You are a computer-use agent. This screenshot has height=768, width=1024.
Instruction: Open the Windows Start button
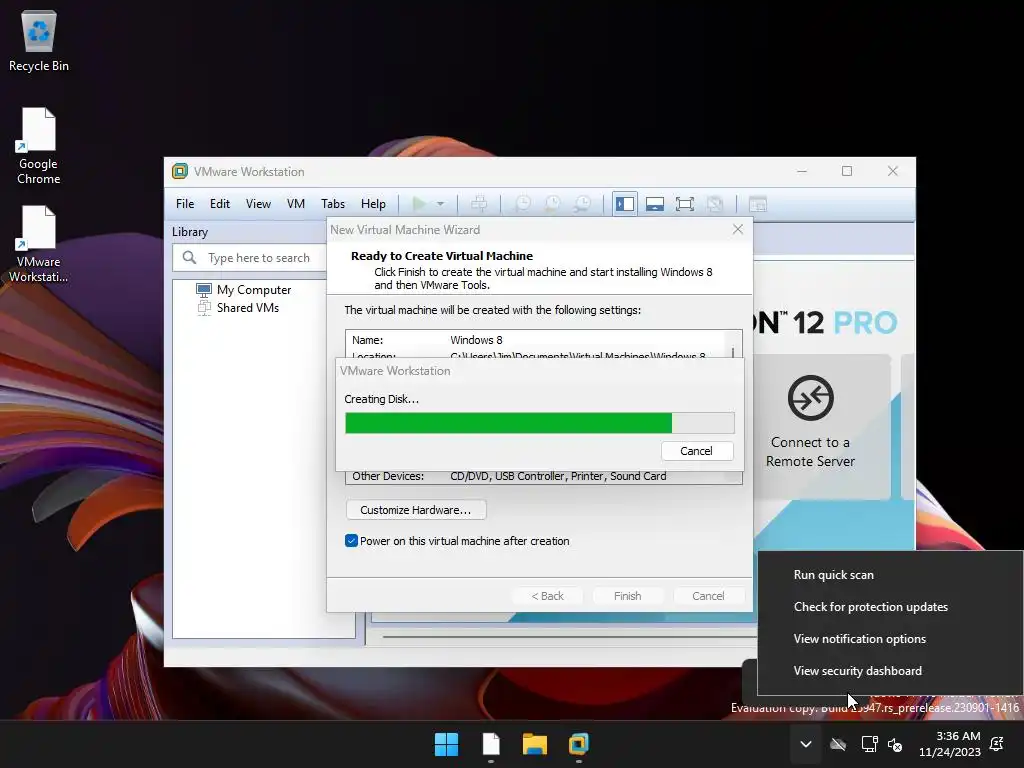pyautogui.click(x=447, y=744)
